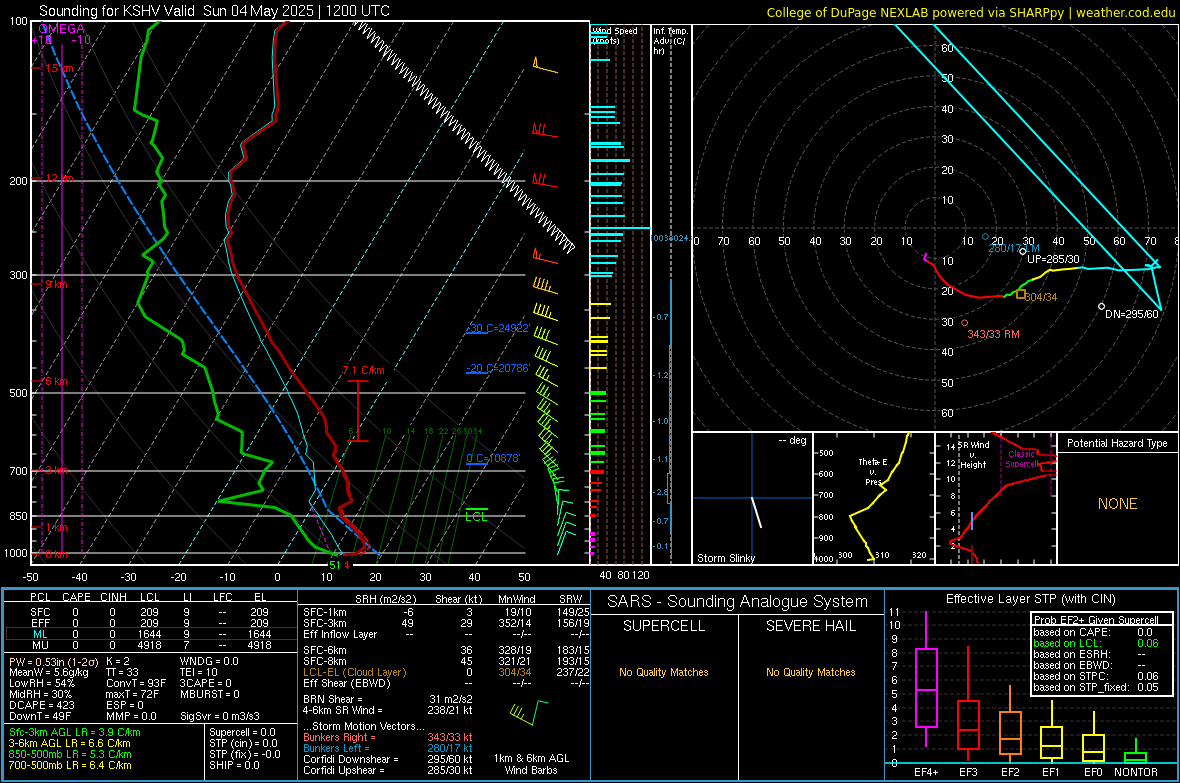Click the SEVERE HAIL column heading in SARS
1180x783 pixels.
pyautogui.click(x=810, y=626)
